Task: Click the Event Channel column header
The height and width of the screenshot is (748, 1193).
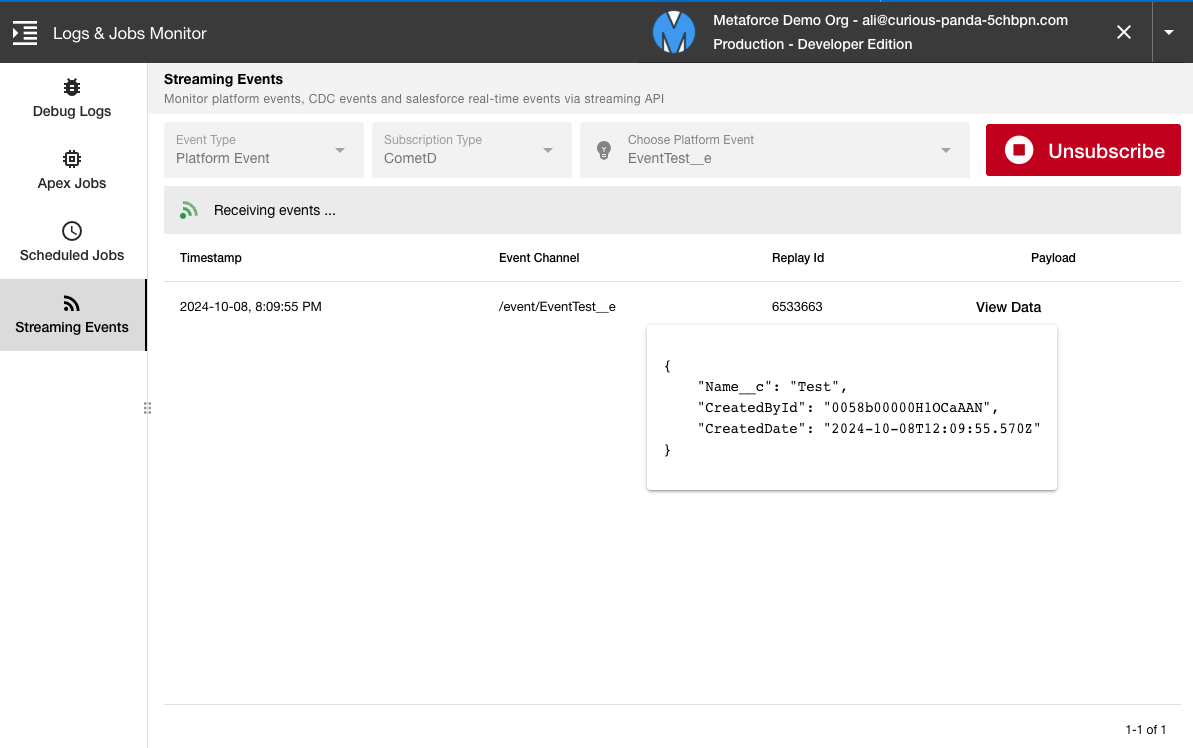Action: coord(539,258)
